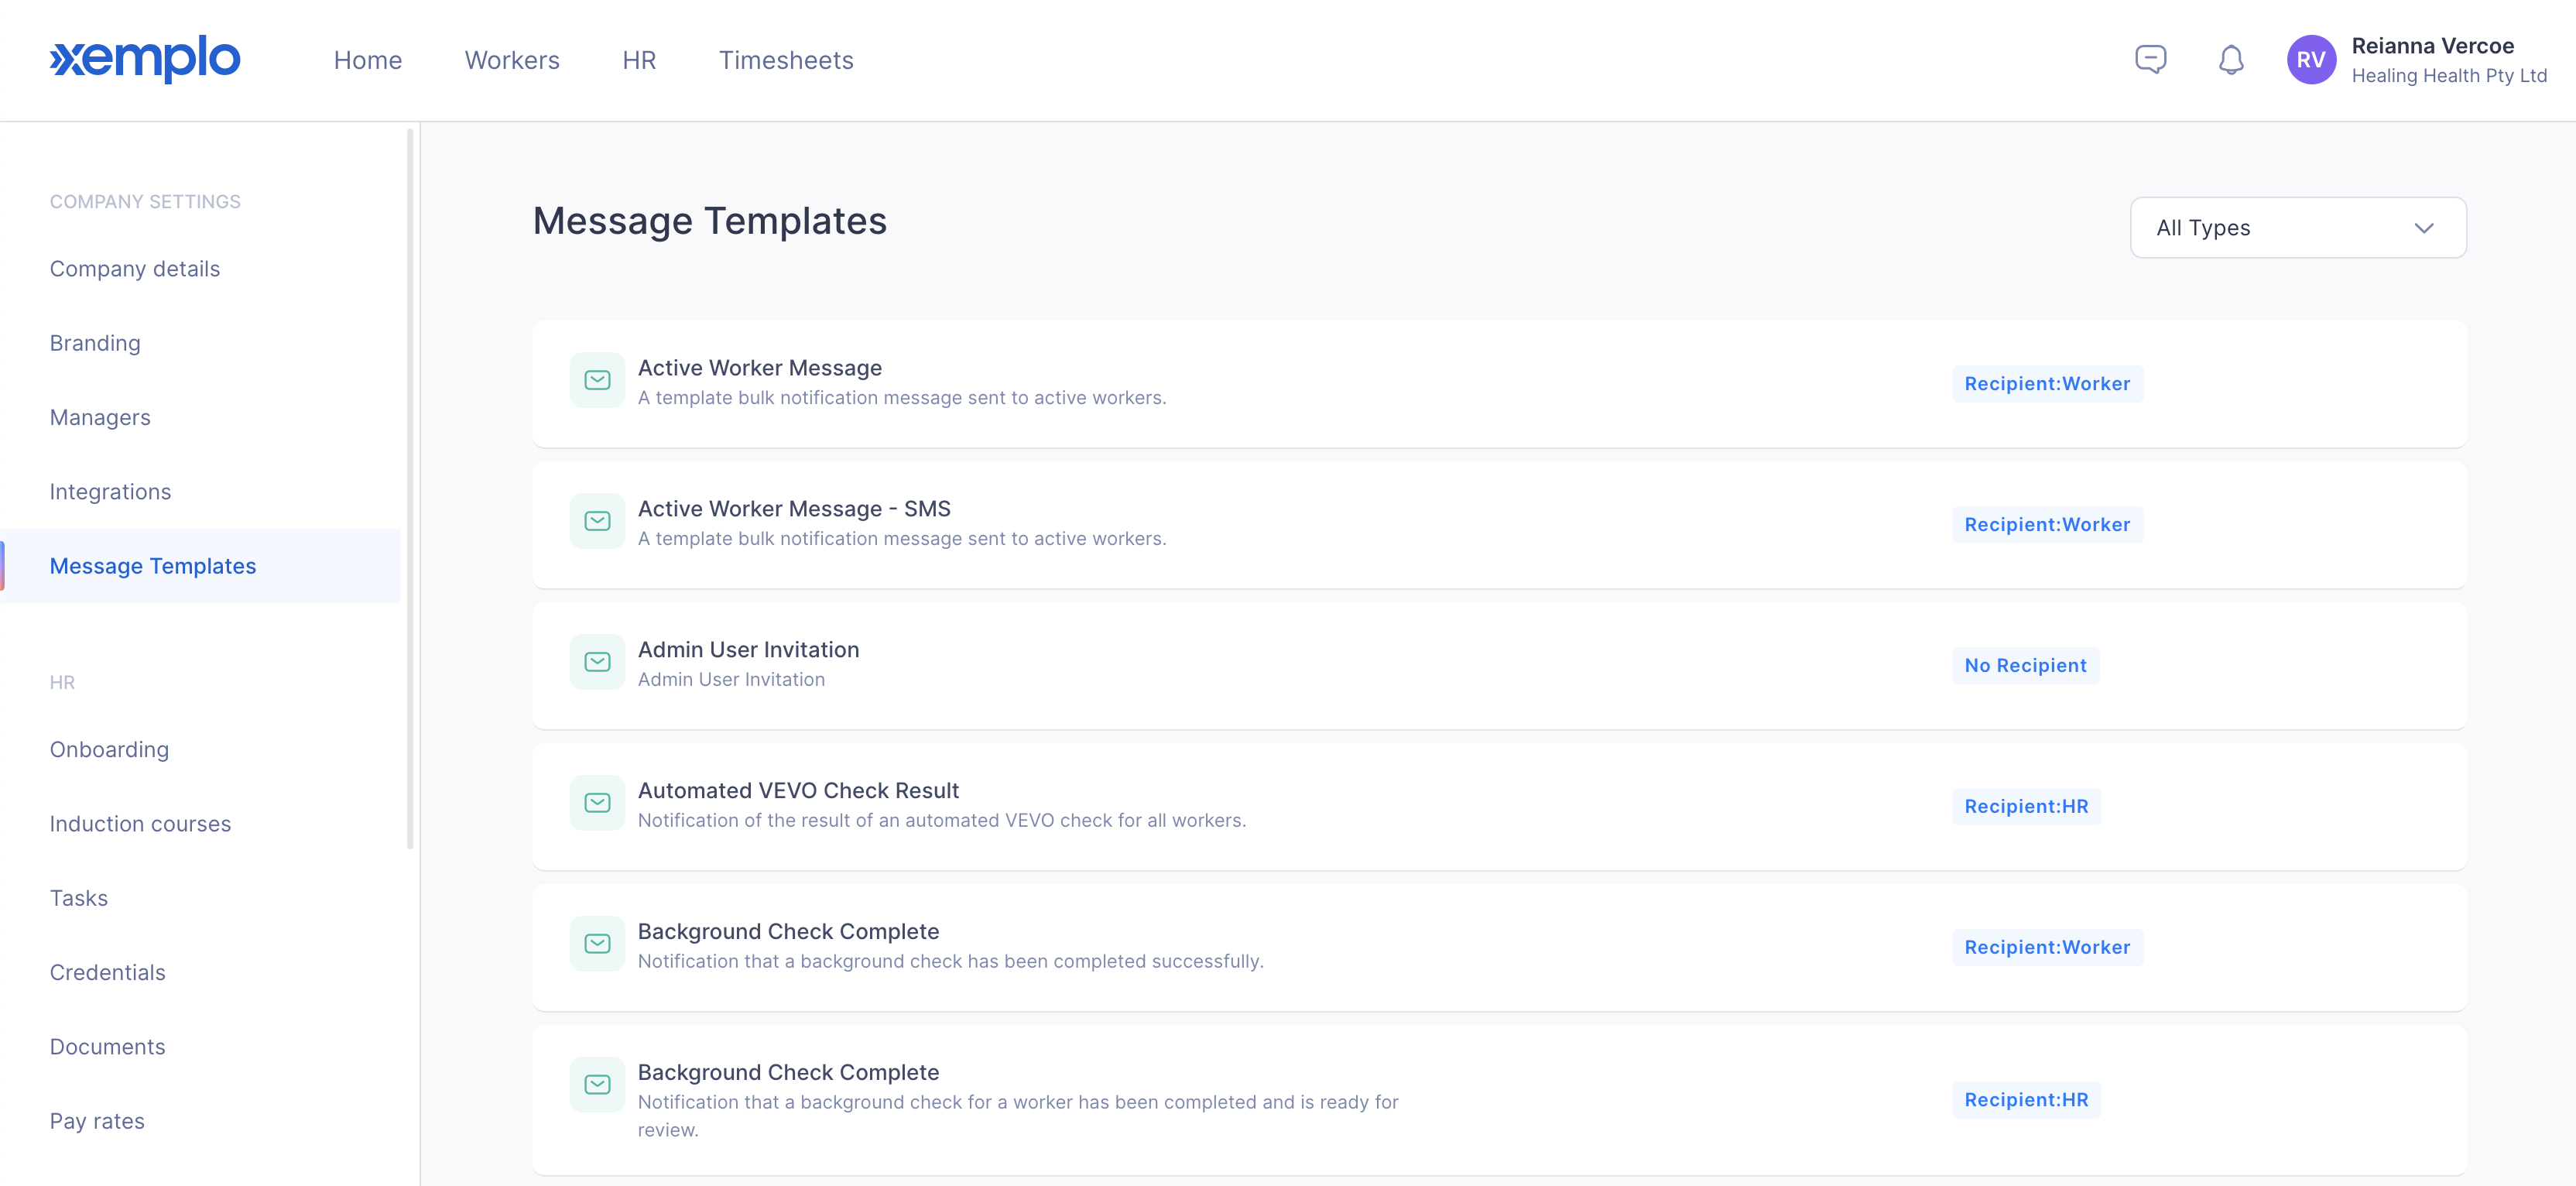Open Company details settings
This screenshot has width=2576, height=1186.
(x=135, y=269)
